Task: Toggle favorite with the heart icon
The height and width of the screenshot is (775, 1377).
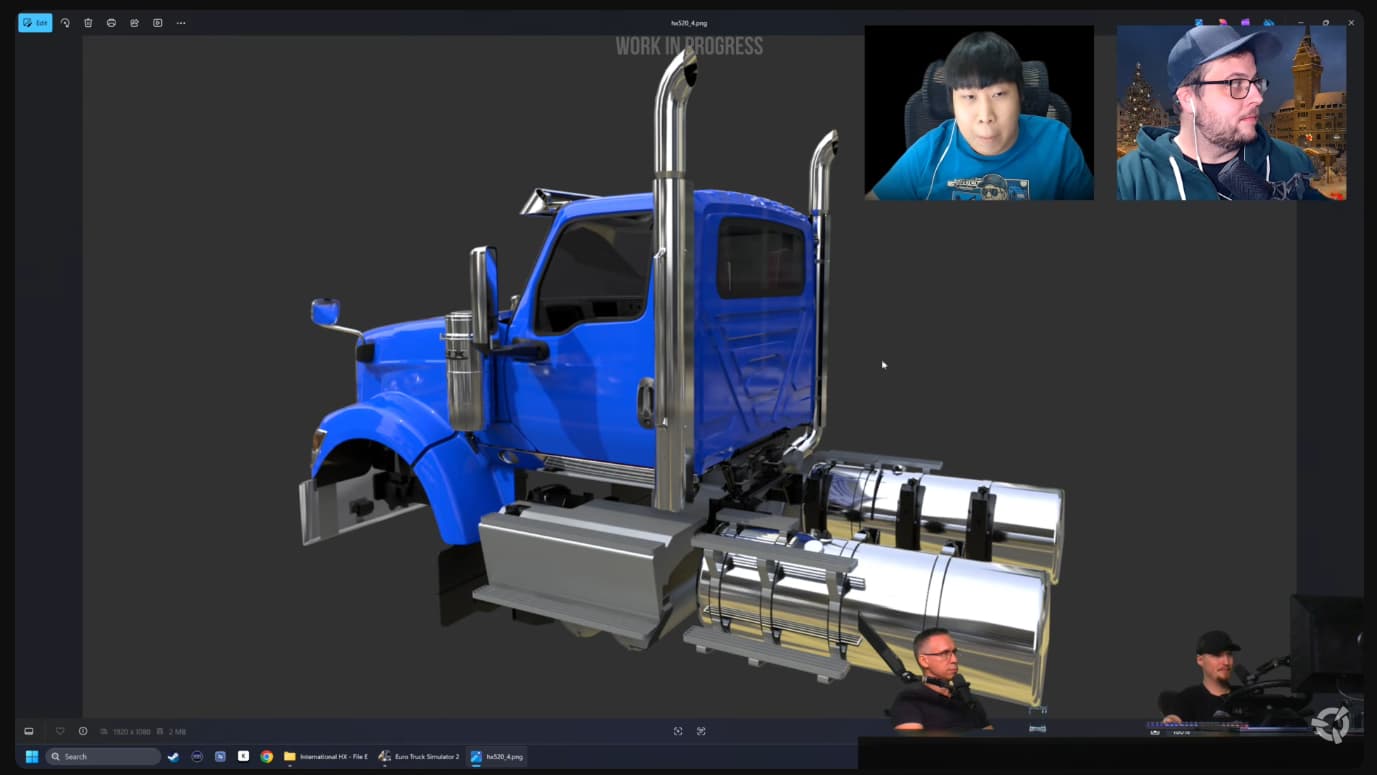Action: pos(60,731)
